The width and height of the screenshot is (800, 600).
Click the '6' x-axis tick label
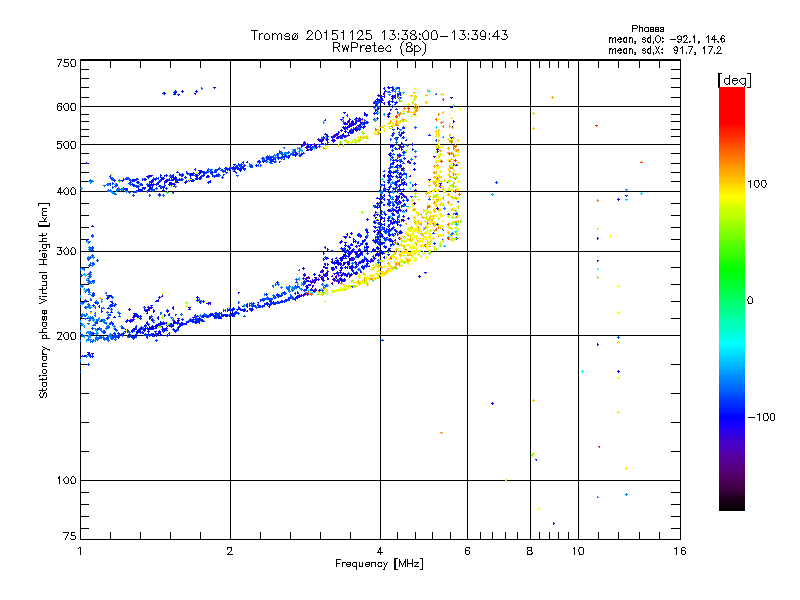[x=467, y=551]
